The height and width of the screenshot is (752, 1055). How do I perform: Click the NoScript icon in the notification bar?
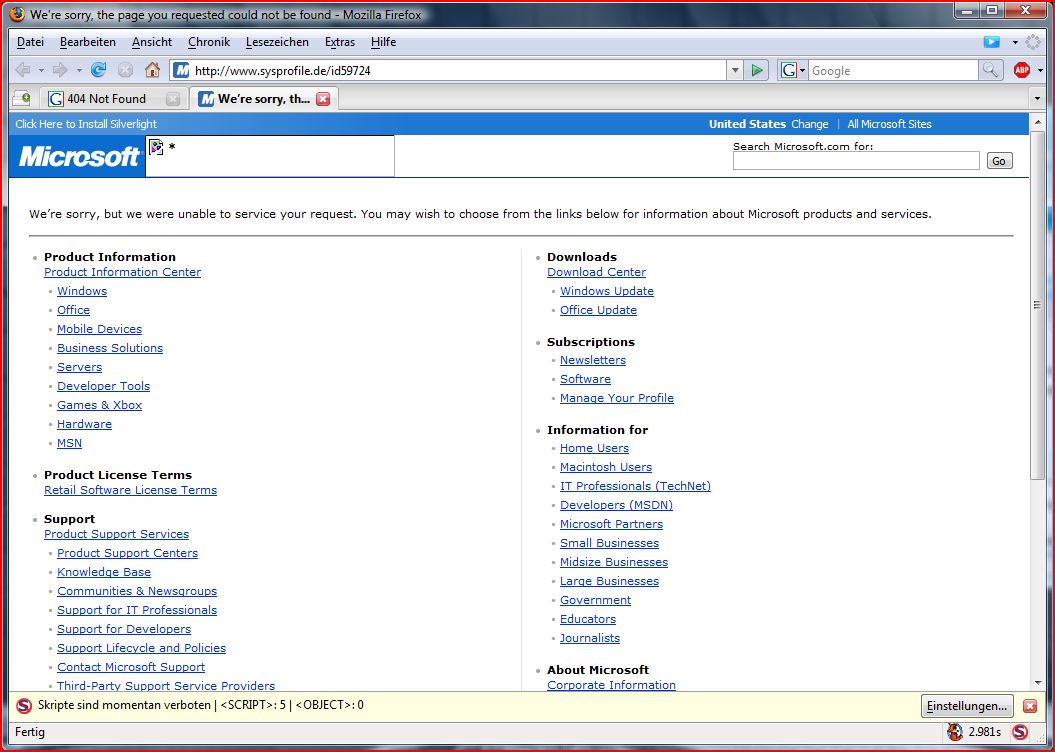24,706
